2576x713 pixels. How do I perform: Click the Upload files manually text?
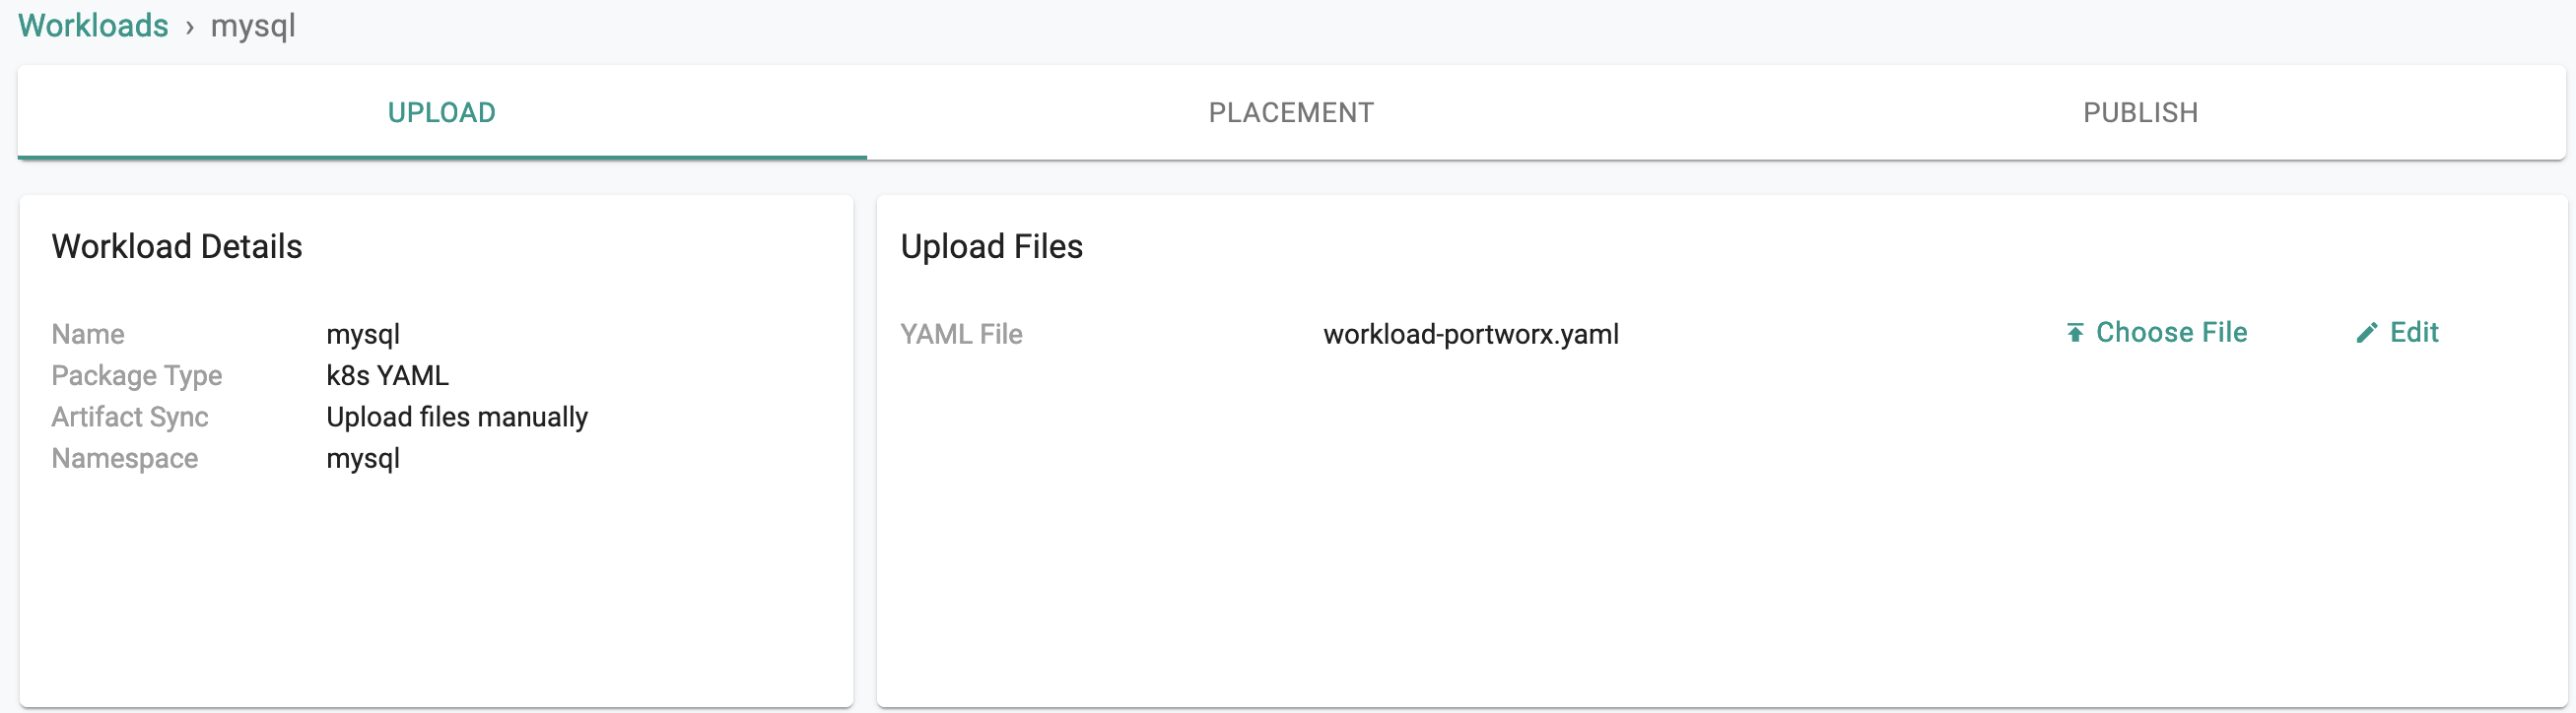pyautogui.click(x=457, y=417)
